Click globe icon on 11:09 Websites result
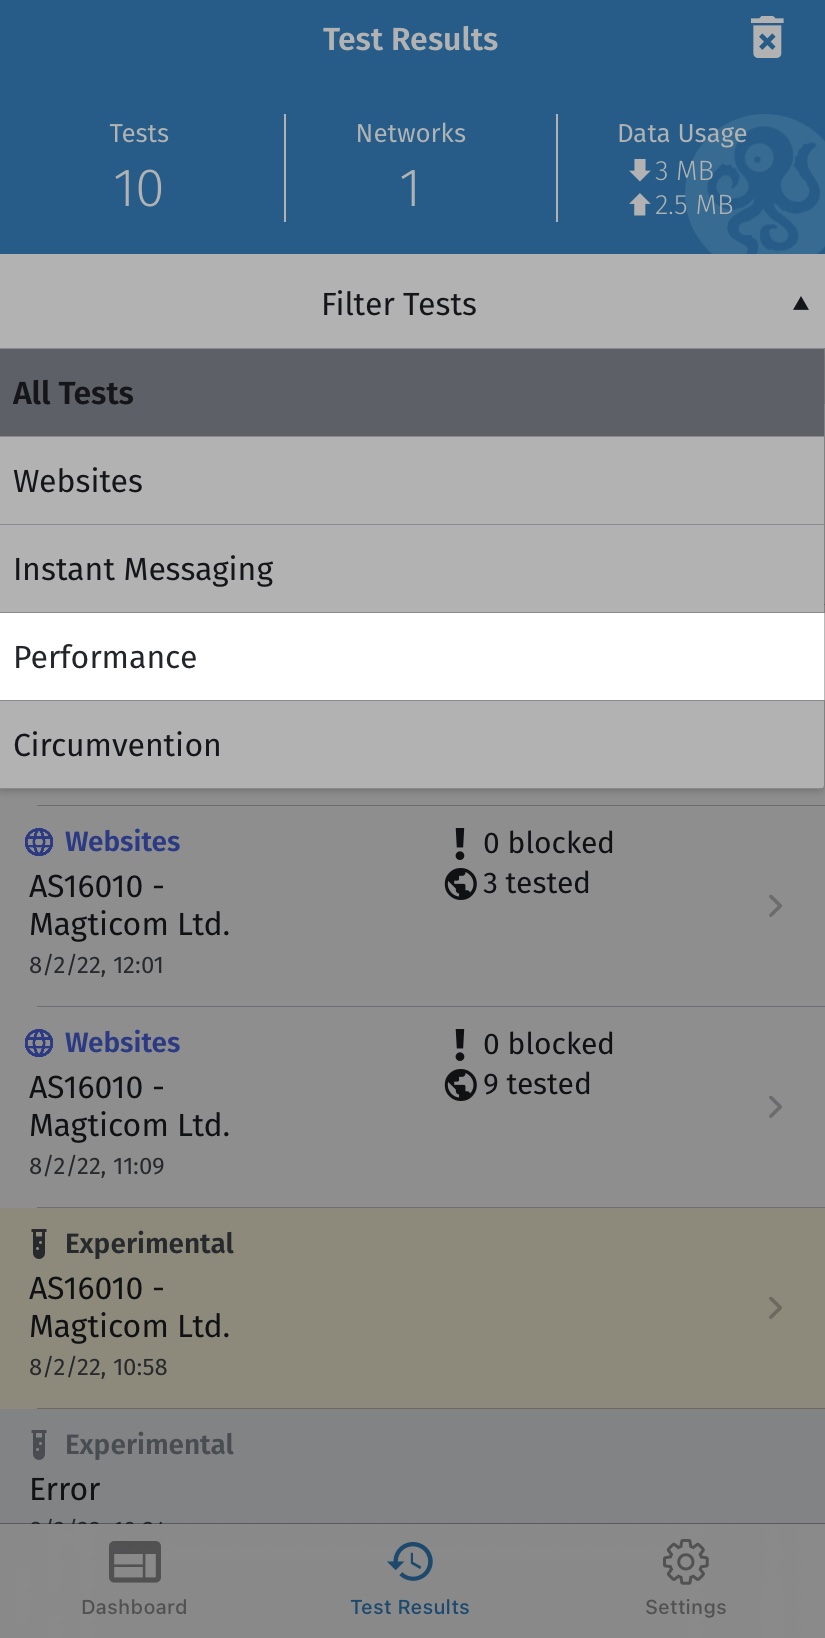The height and width of the screenshot is (1638, 825). 39,1043
